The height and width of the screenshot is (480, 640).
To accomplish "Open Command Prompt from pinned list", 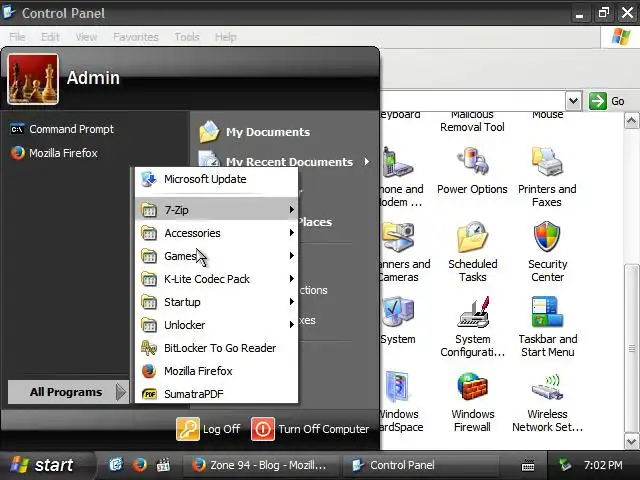I will (61, 129).
